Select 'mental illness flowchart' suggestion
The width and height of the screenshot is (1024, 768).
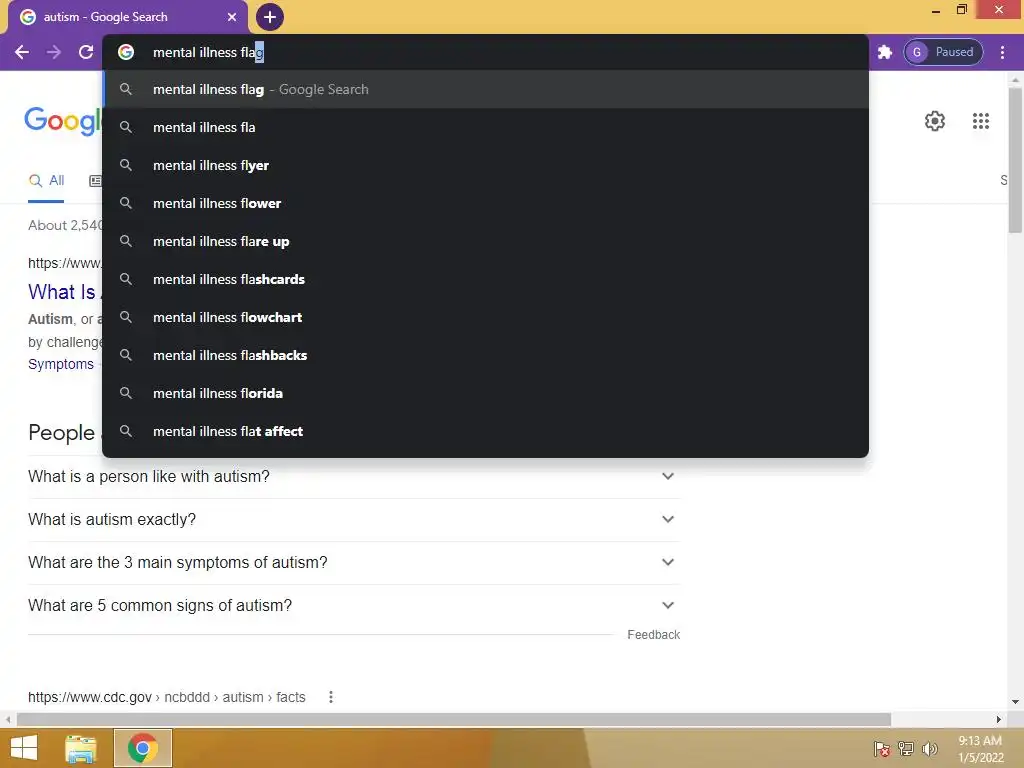point(486,317)
